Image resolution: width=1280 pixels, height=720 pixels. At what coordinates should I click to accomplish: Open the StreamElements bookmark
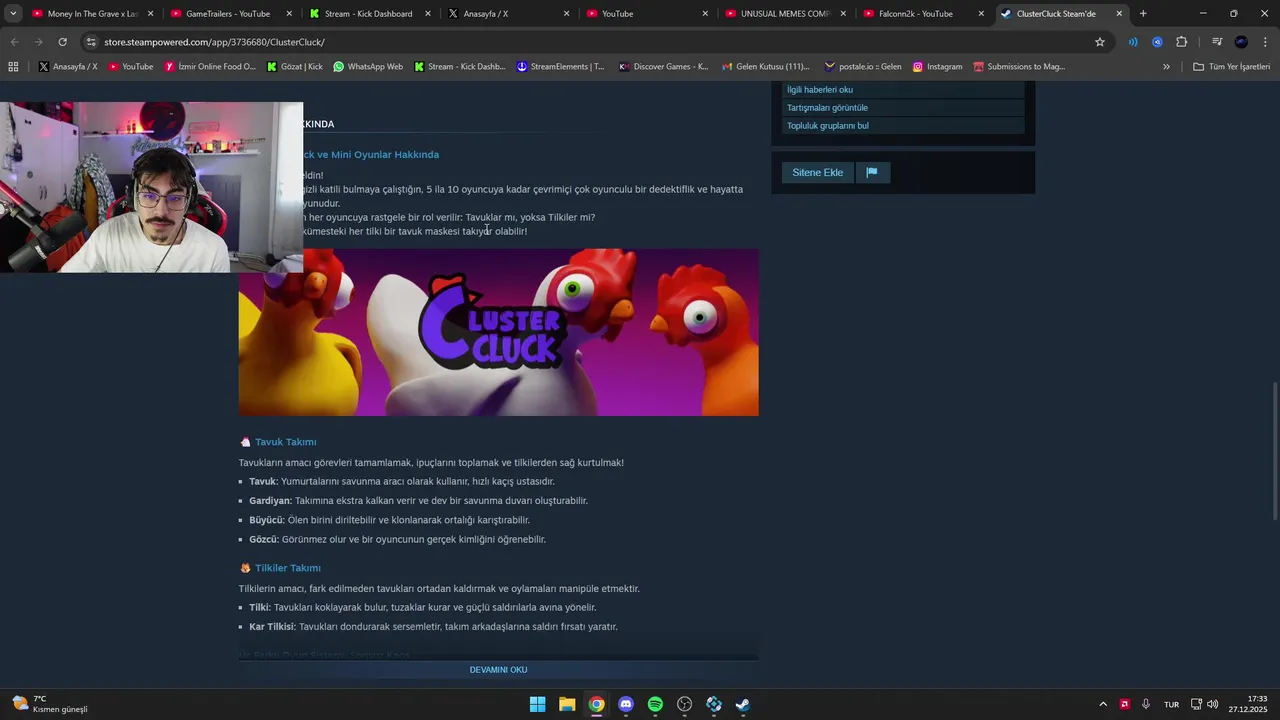[x=560, y=67]
